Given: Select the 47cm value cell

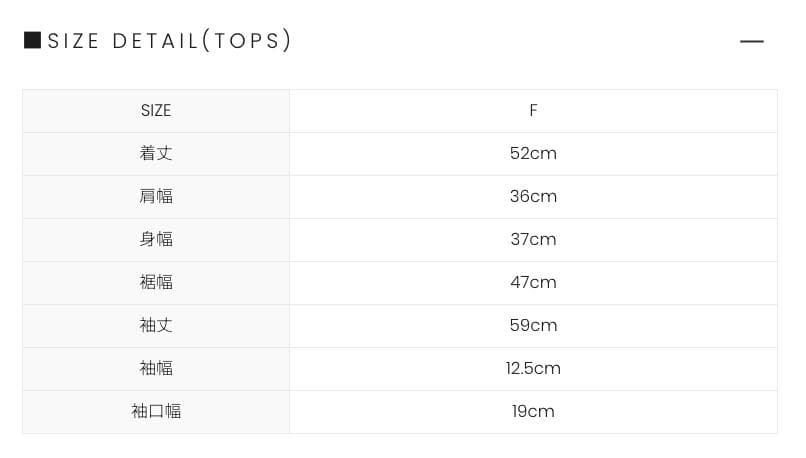Looking at the screenshot, I should [533, 283].
